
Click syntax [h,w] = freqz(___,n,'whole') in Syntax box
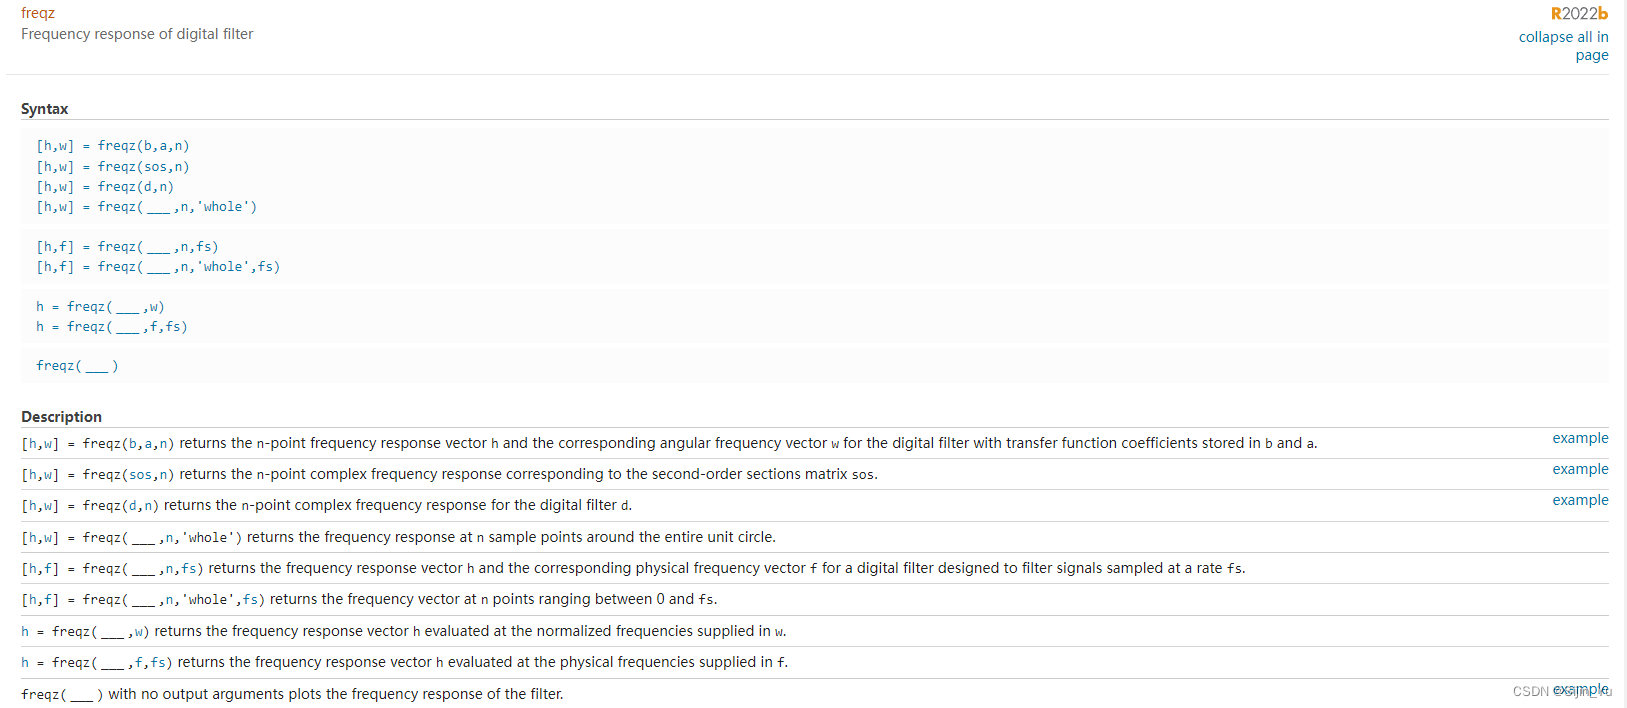(147, 207)
